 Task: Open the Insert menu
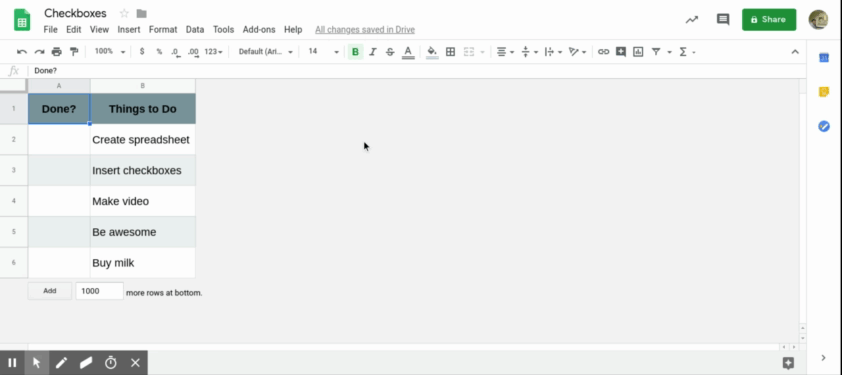coord(129,30)
